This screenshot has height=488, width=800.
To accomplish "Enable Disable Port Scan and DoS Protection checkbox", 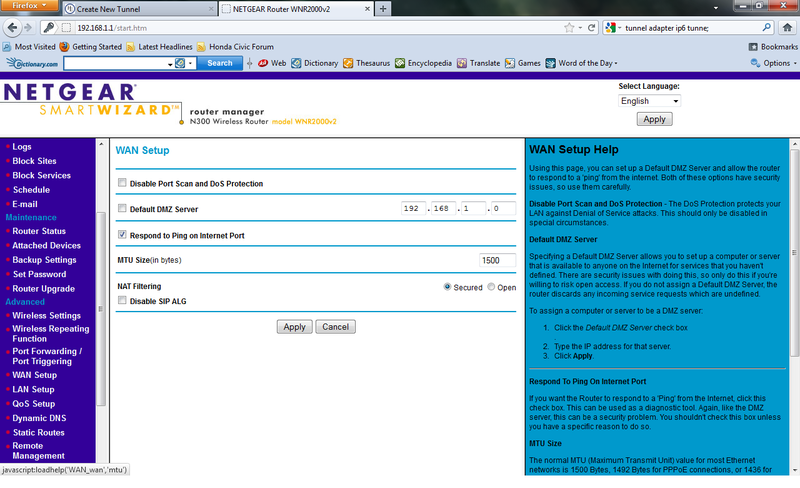I will pyautogui.click(x=122, y=184).
